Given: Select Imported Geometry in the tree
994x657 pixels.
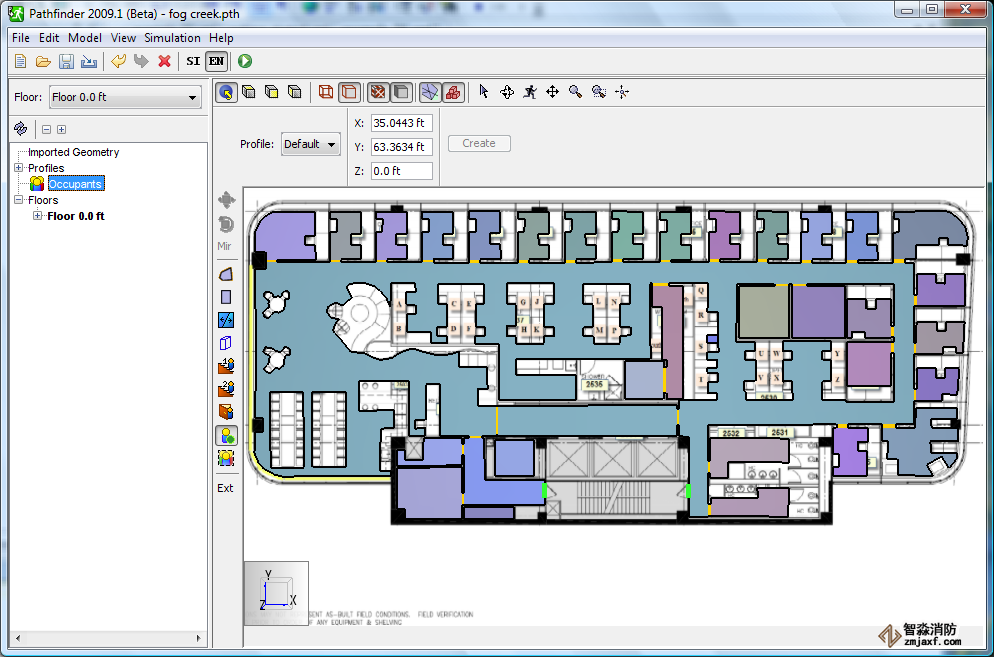Looking at the screenshot, I should coord(73,152).
